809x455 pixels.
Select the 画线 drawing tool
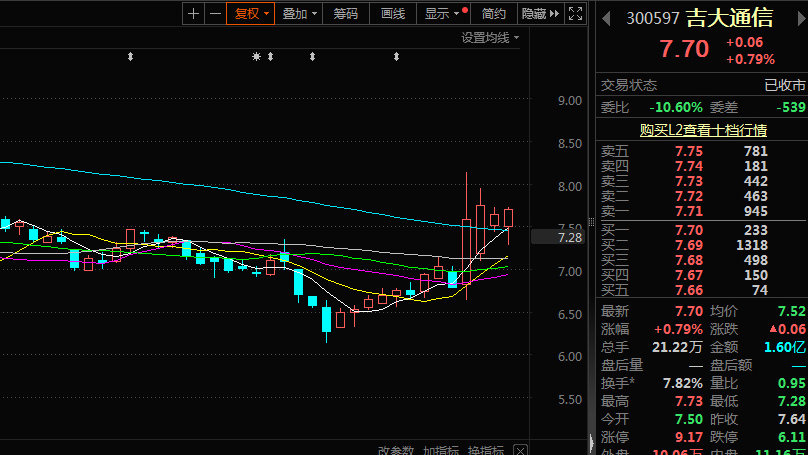coord(393,13)
